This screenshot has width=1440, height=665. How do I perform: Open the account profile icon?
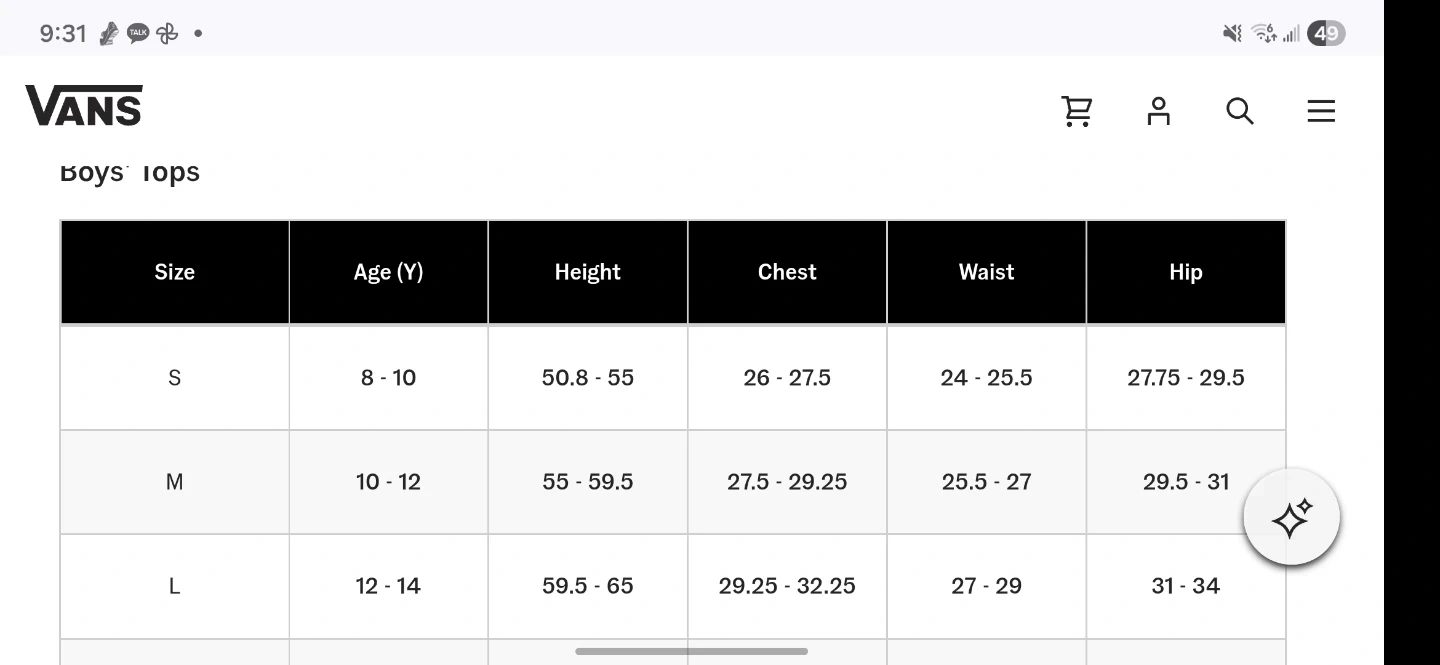tap(1158, 111)
